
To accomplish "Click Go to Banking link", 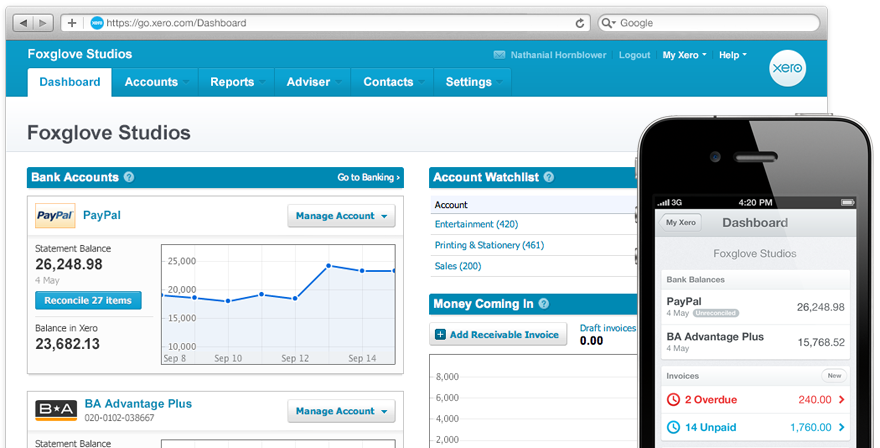I will (x=369, y=177).
